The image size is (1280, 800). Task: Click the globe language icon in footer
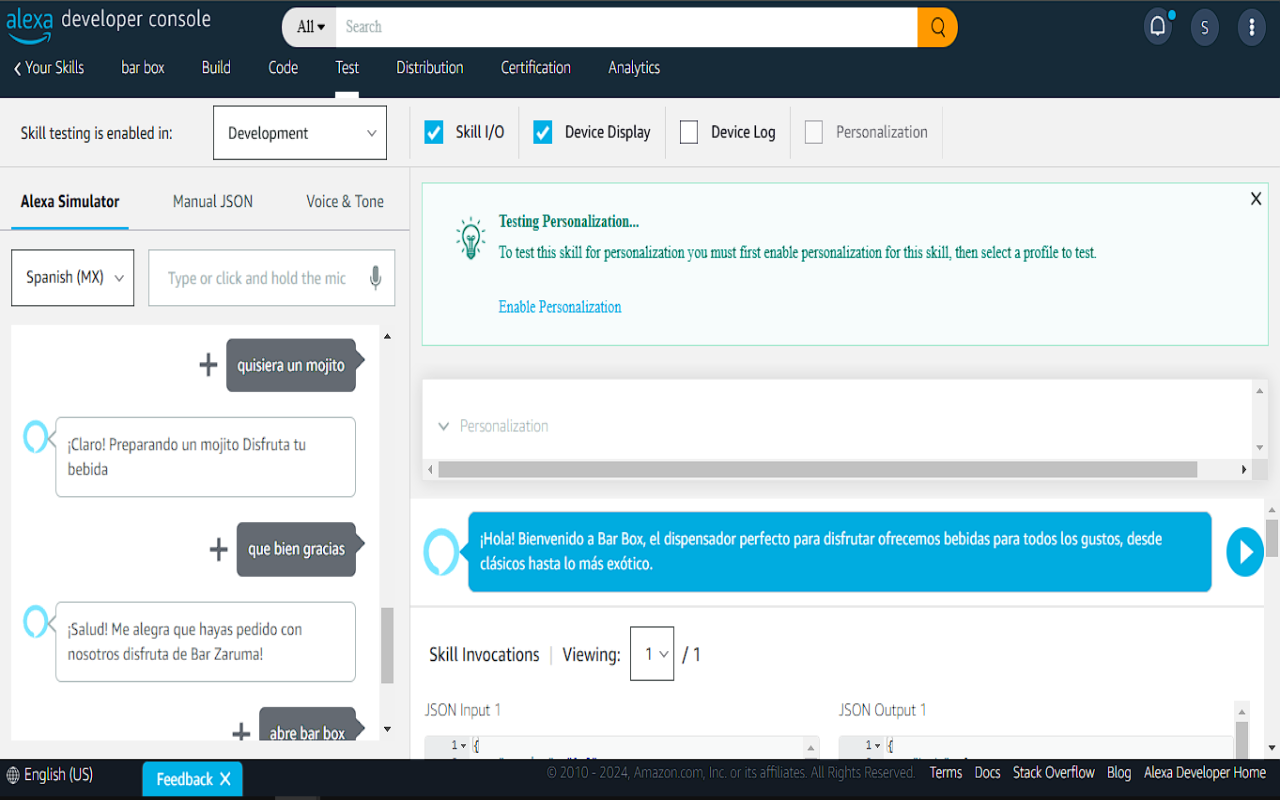(13, 775)
